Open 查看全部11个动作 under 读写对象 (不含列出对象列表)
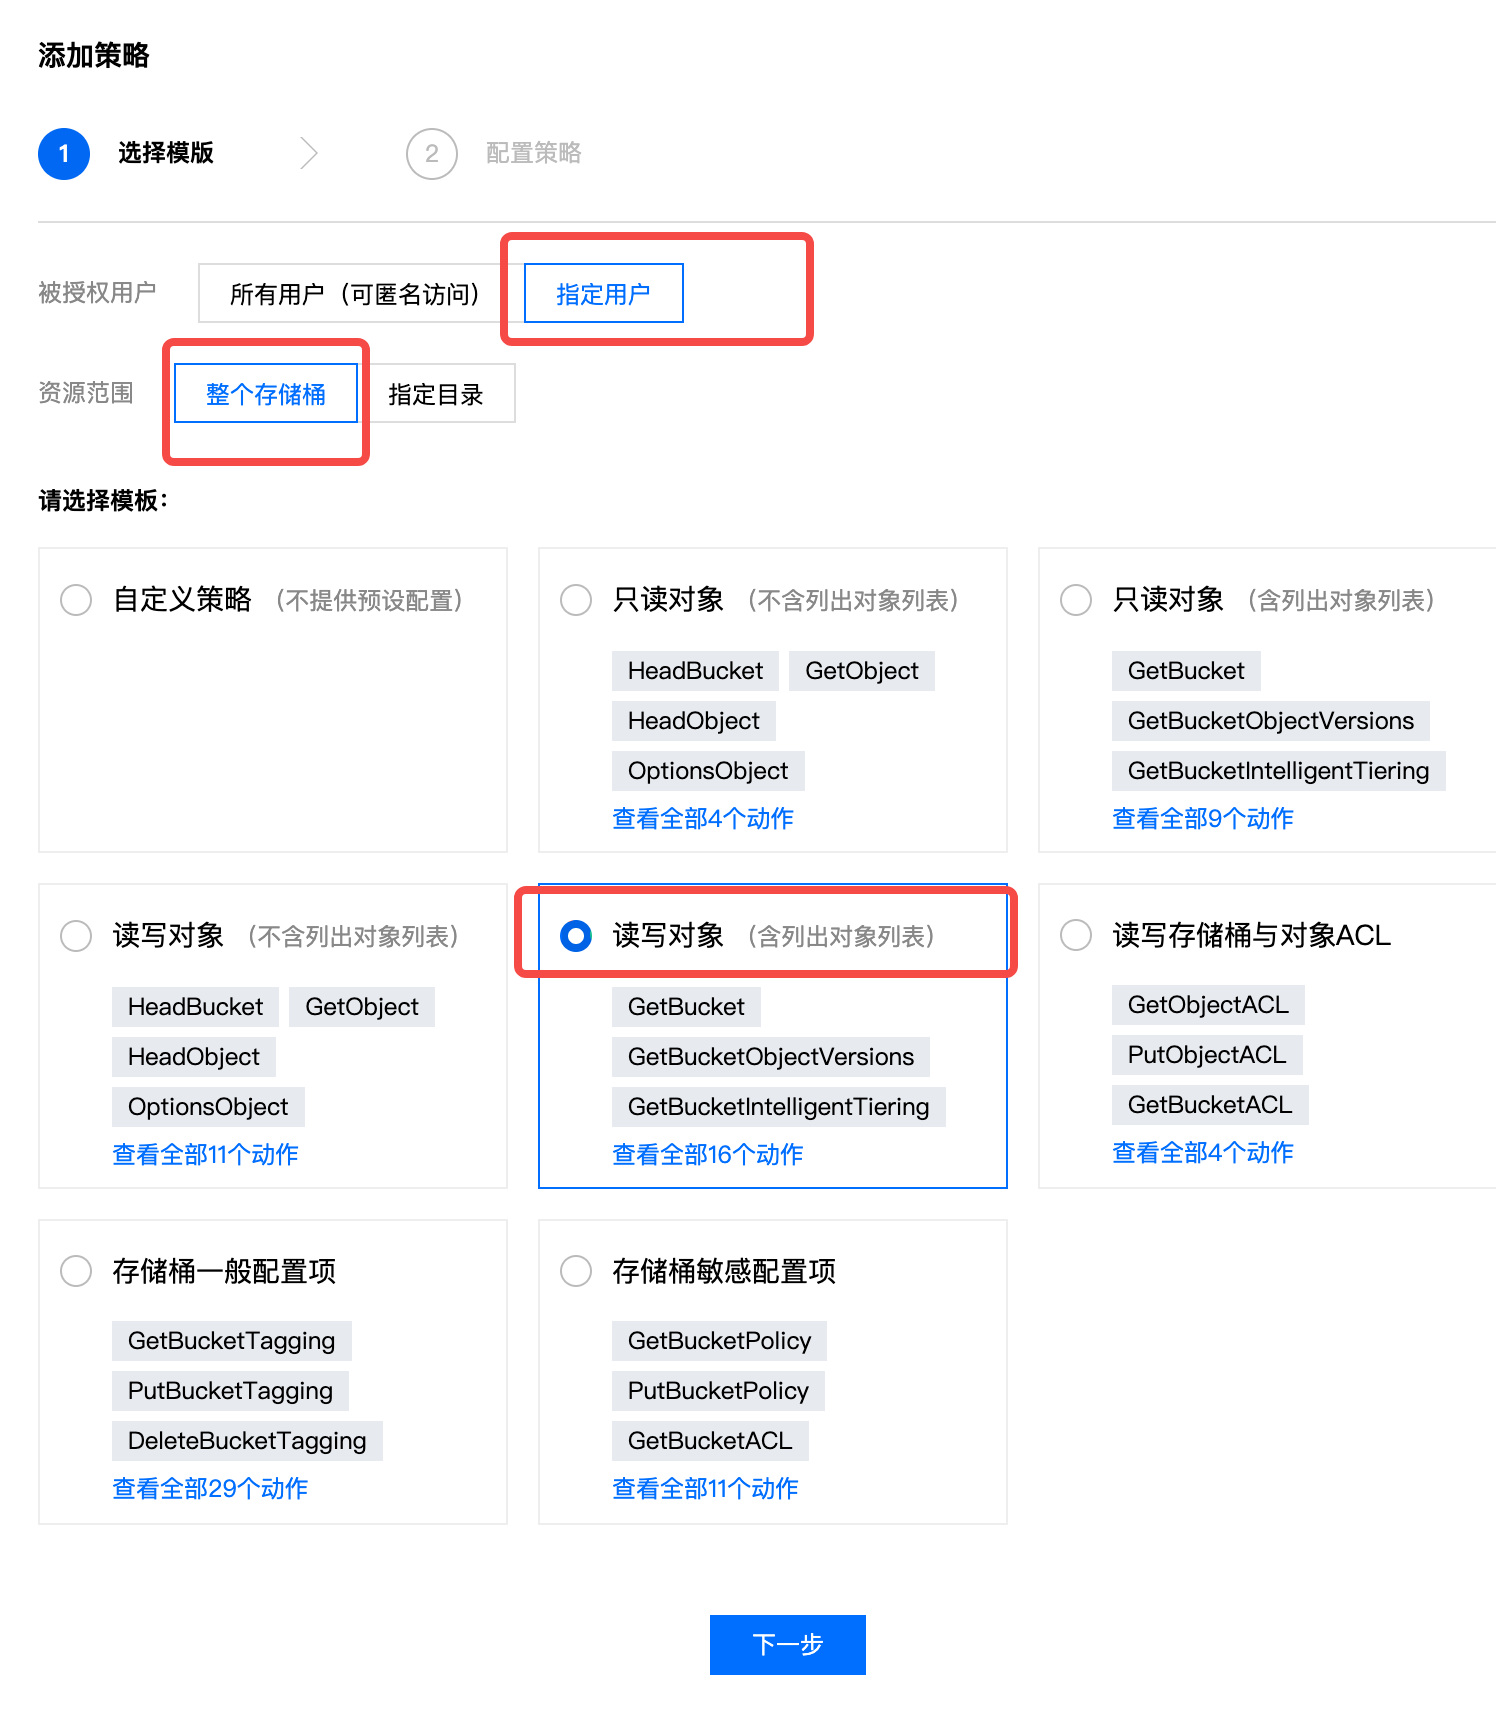The height and width of the screenshot is (1718, 1496). [x=205, y=1154]
